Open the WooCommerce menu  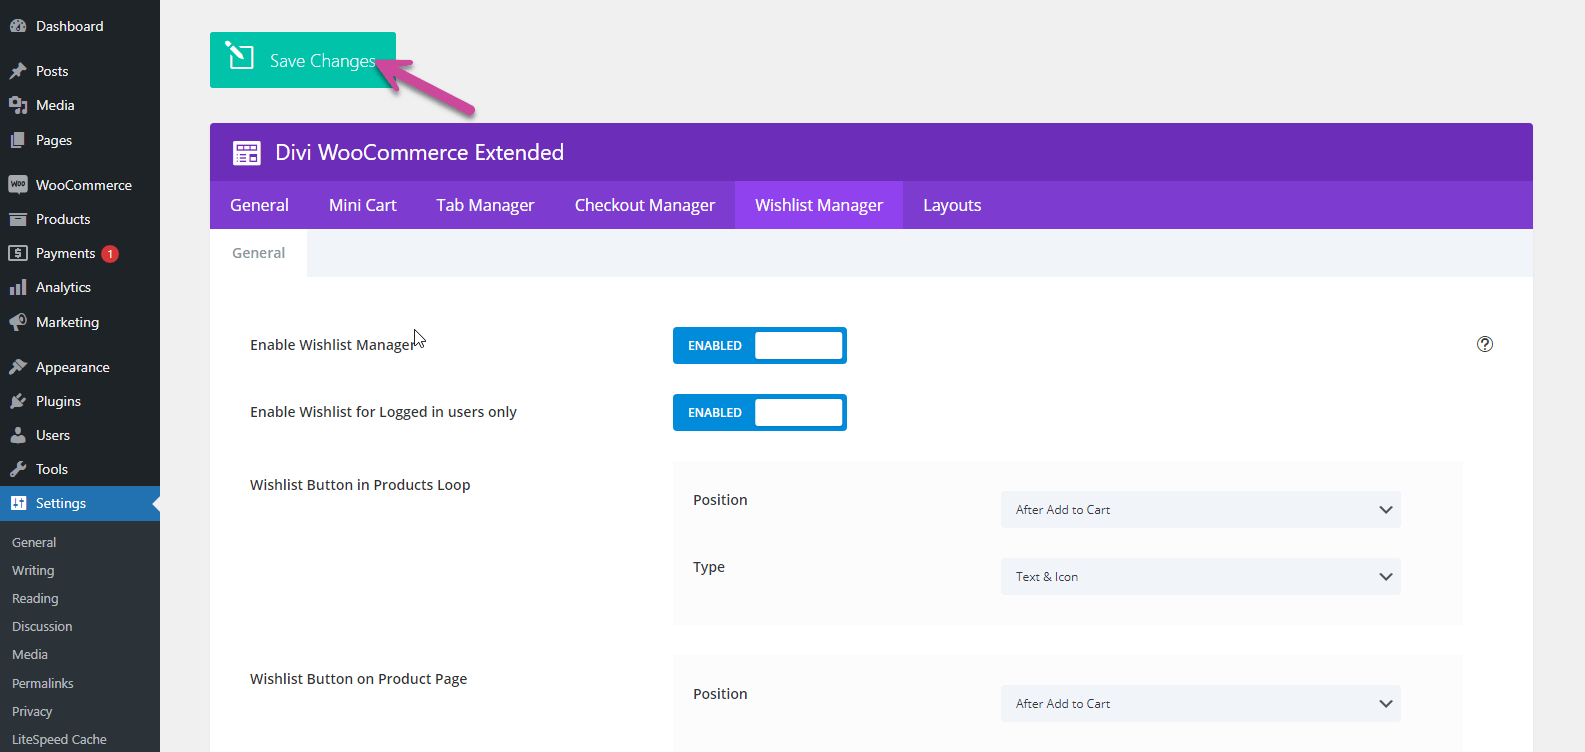tap(80, 185)
